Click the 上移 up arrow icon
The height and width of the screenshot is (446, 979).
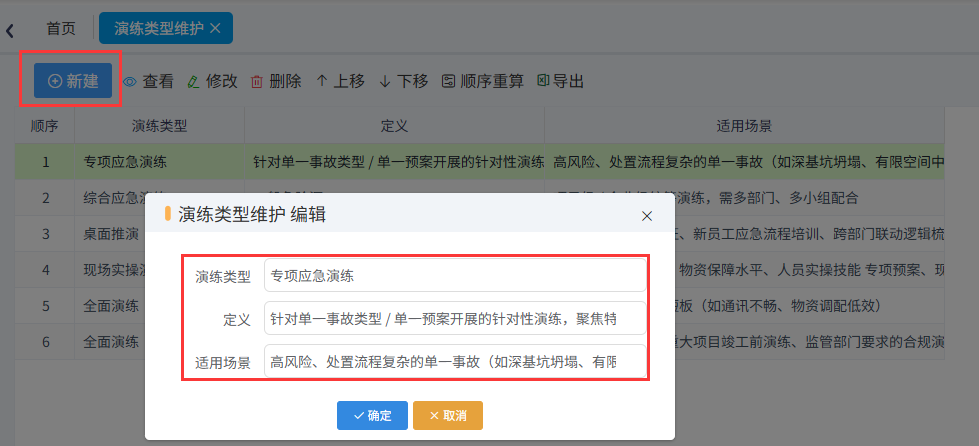pyautogui.click(x=322, y=81)
